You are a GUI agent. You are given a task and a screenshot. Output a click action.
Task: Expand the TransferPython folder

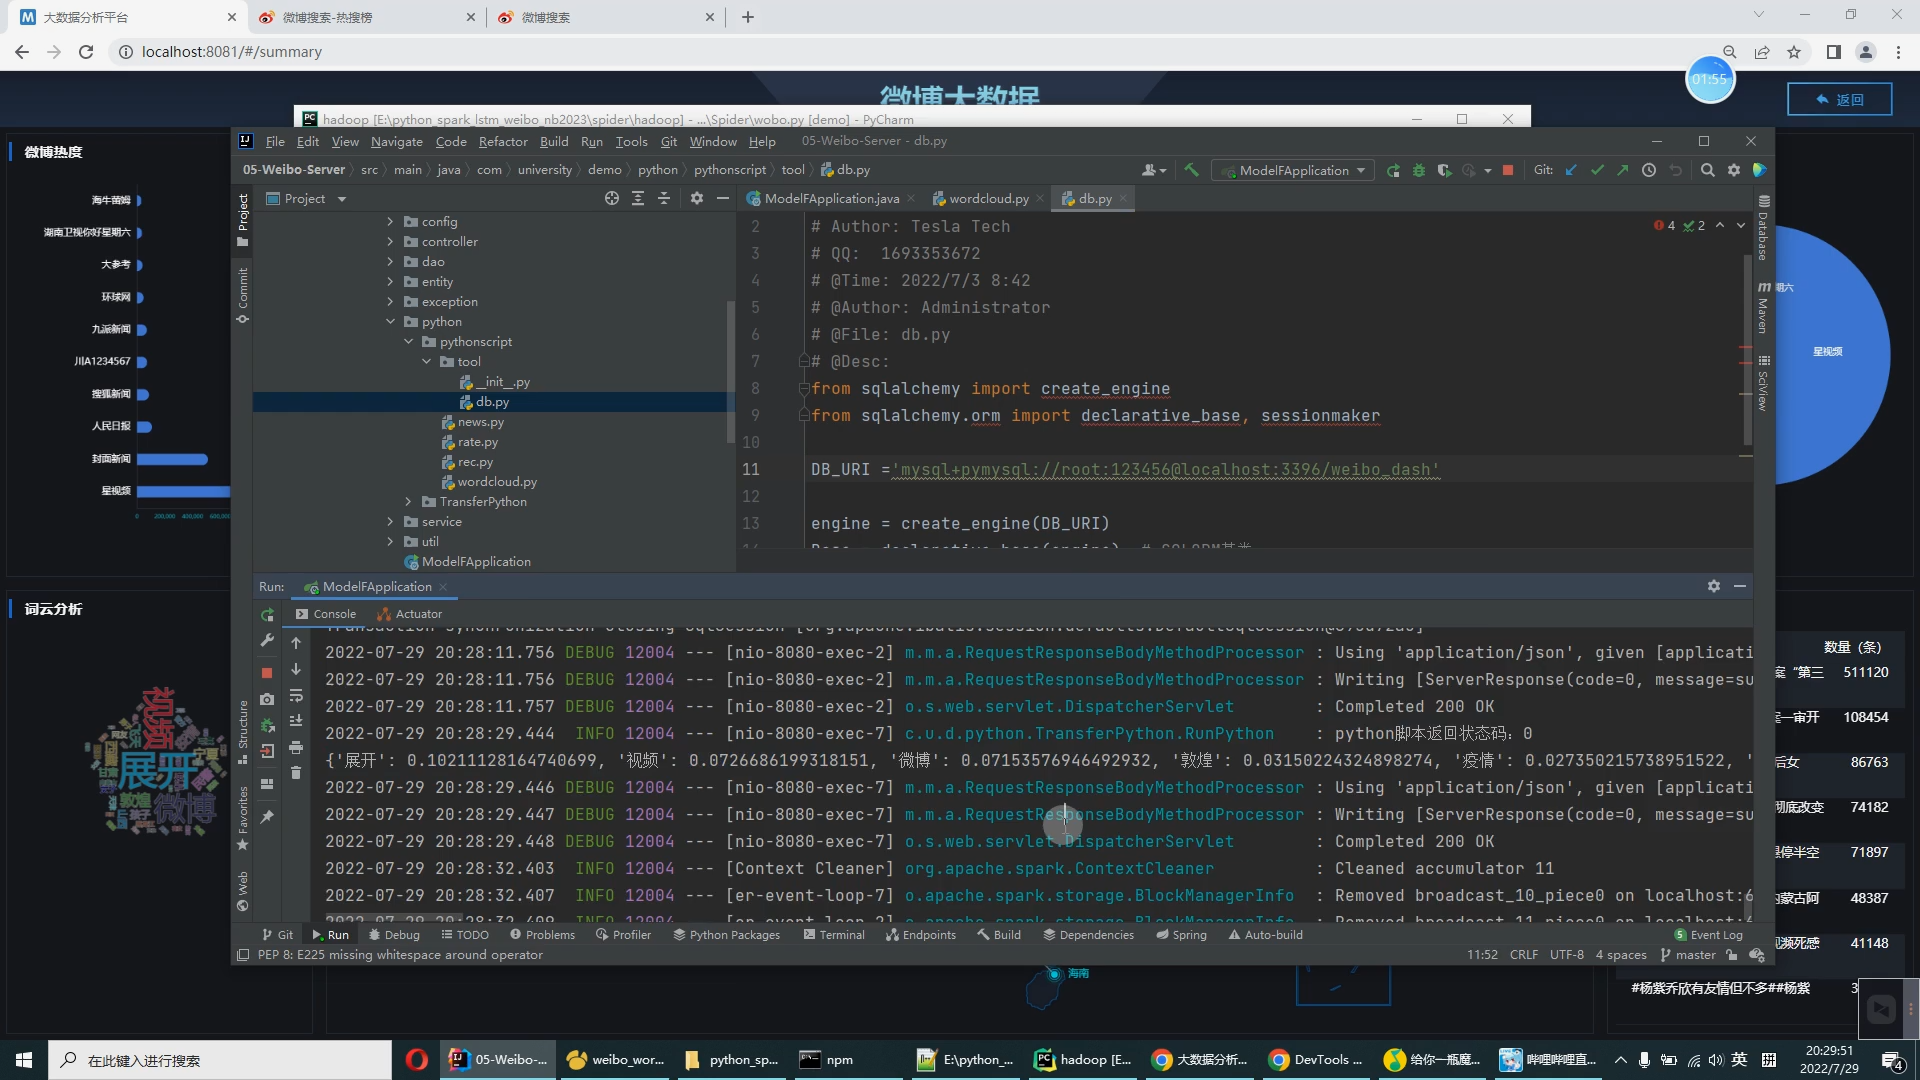pos(408,501)
